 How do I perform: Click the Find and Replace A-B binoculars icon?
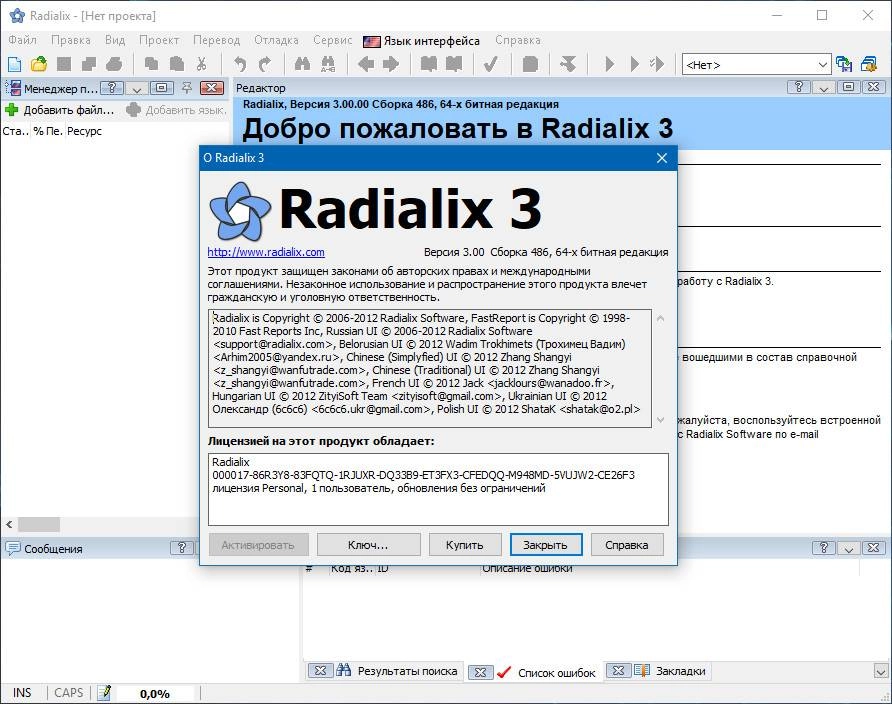[x=328, y=64]
